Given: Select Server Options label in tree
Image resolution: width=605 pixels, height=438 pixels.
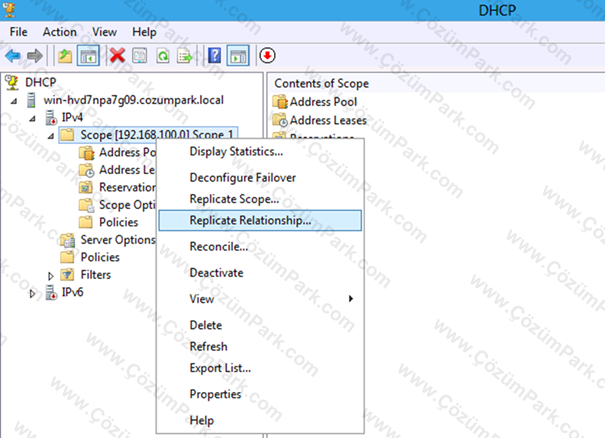Looking at the screenshot, I should [x=118, y=240].
